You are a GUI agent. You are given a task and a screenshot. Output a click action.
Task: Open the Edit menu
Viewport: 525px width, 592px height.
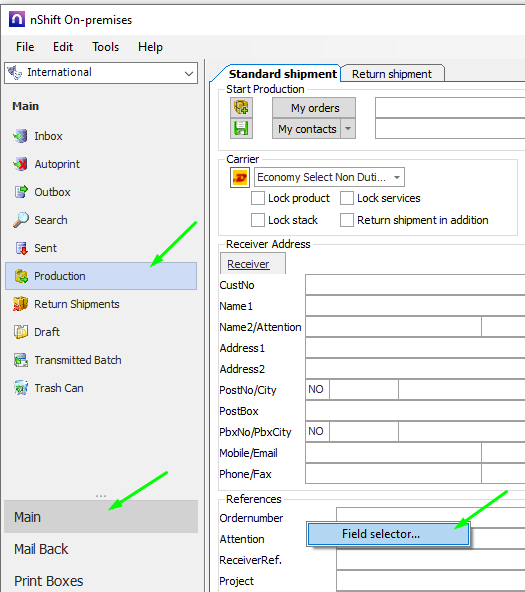click(63, 47)
